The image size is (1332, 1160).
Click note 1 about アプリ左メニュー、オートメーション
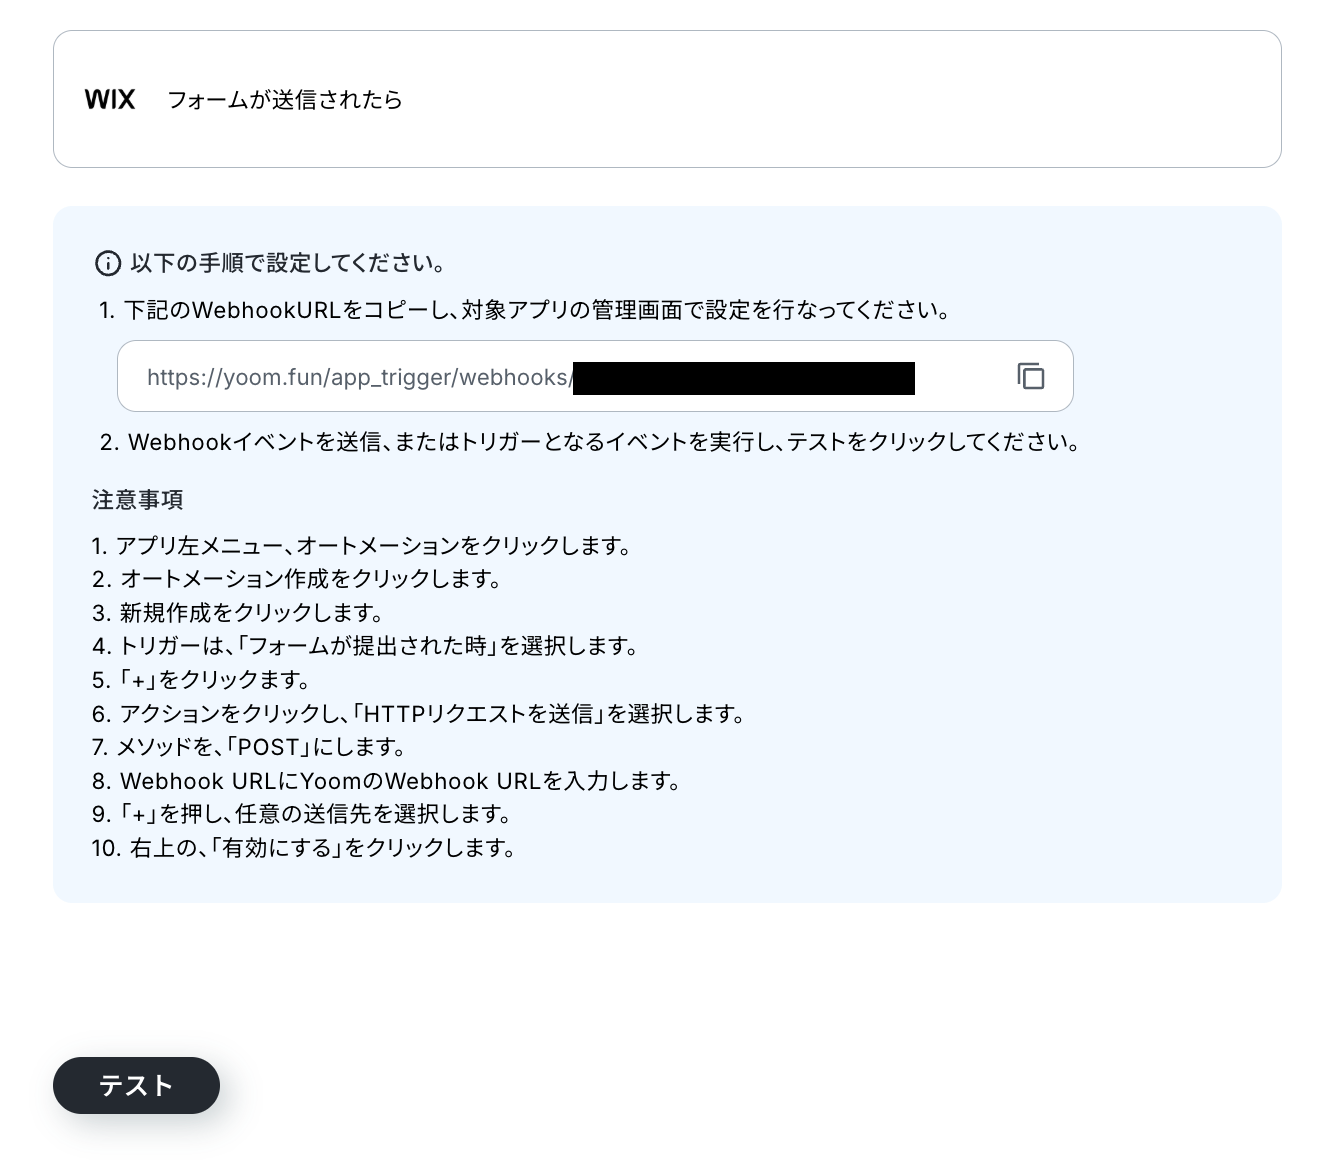point(362,546)
